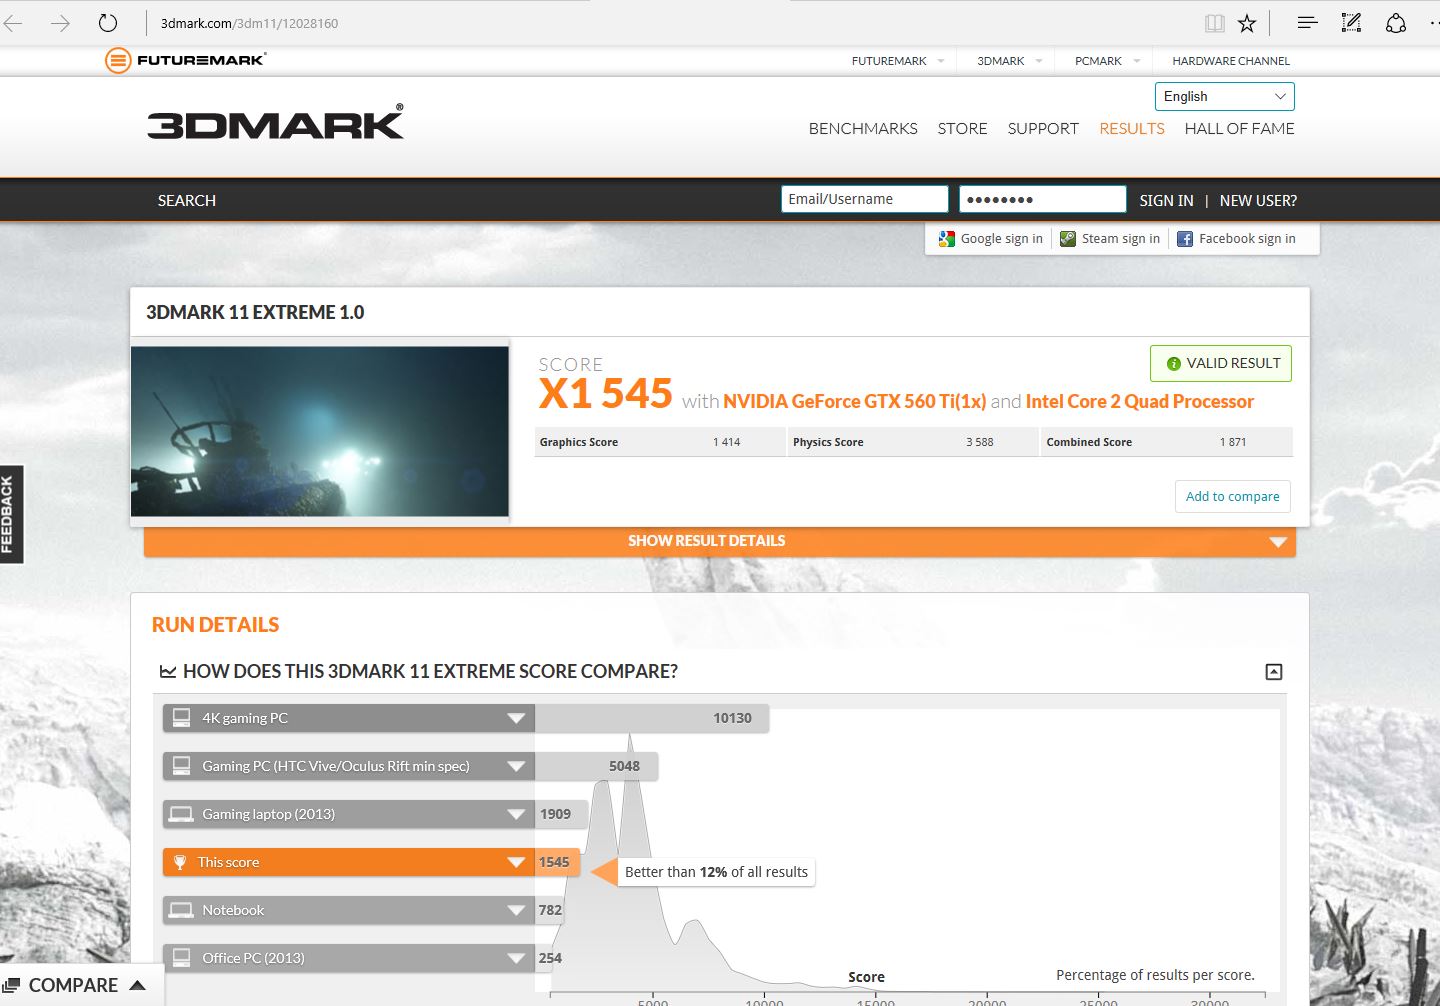Click the 10130 score bar
This screenshot has height=1006, width=1440.
tap(652, 718)
